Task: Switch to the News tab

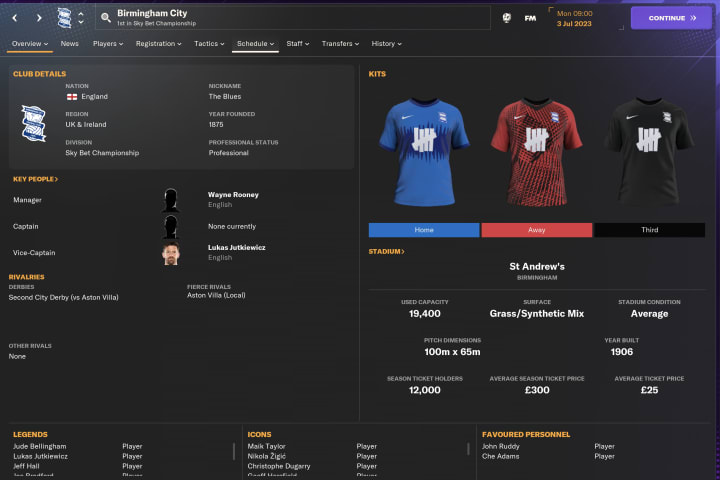Action: pyautogui.click(x=70, y=44)
